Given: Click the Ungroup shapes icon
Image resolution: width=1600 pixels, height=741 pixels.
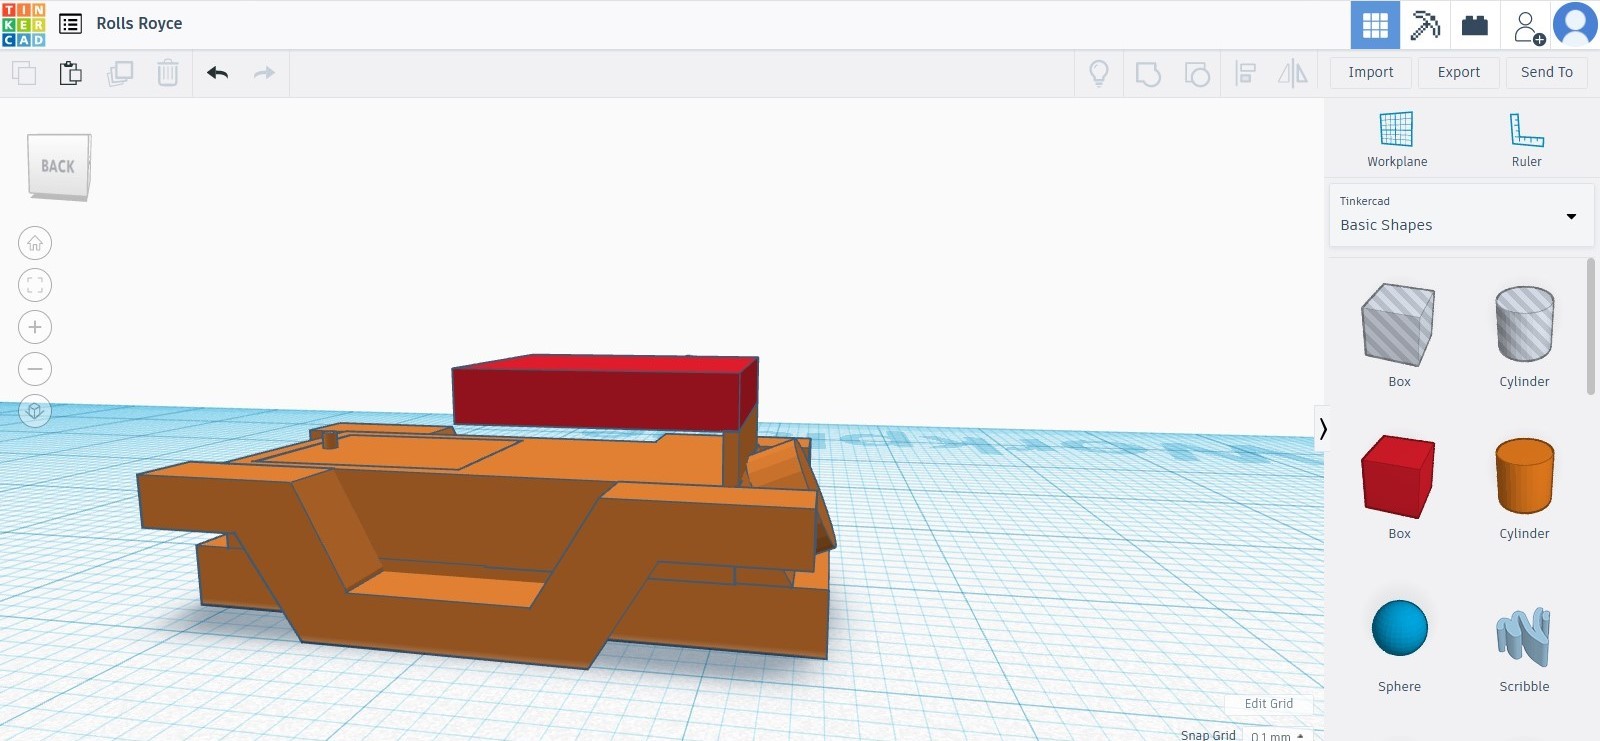Looking at the screenshot, I should [1197, 73].
